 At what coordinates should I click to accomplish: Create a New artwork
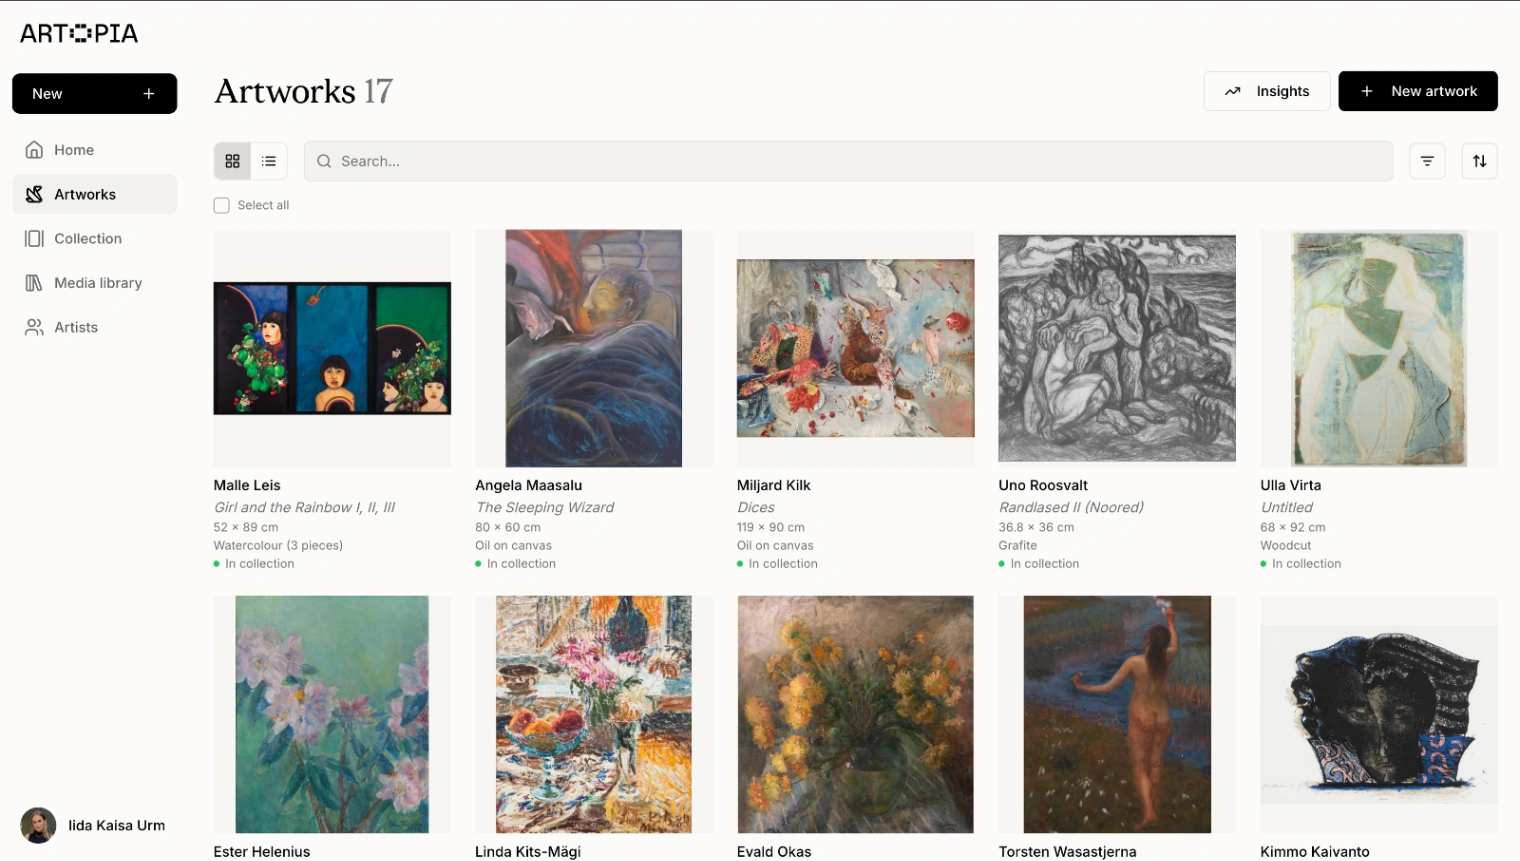point(1418,91)
